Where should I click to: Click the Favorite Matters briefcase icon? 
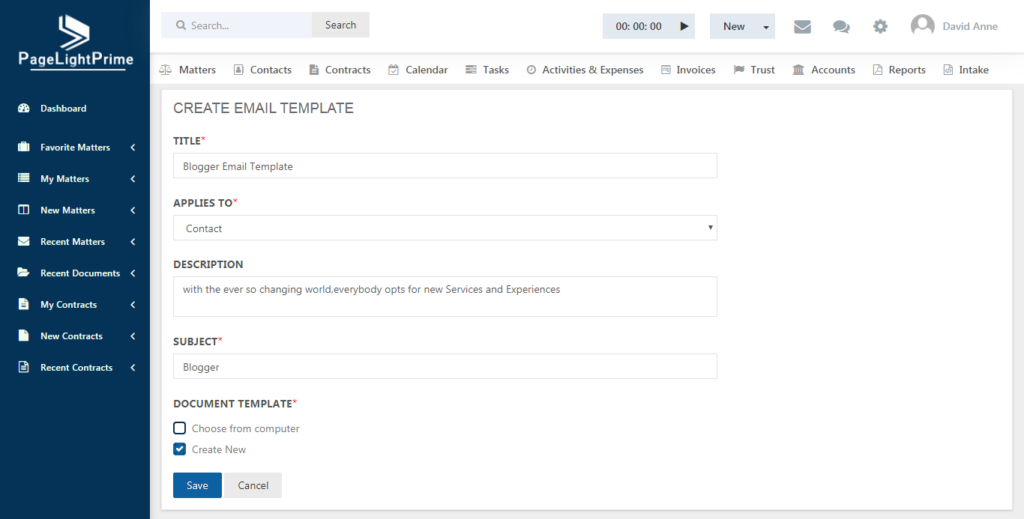(x=24, y=147)
